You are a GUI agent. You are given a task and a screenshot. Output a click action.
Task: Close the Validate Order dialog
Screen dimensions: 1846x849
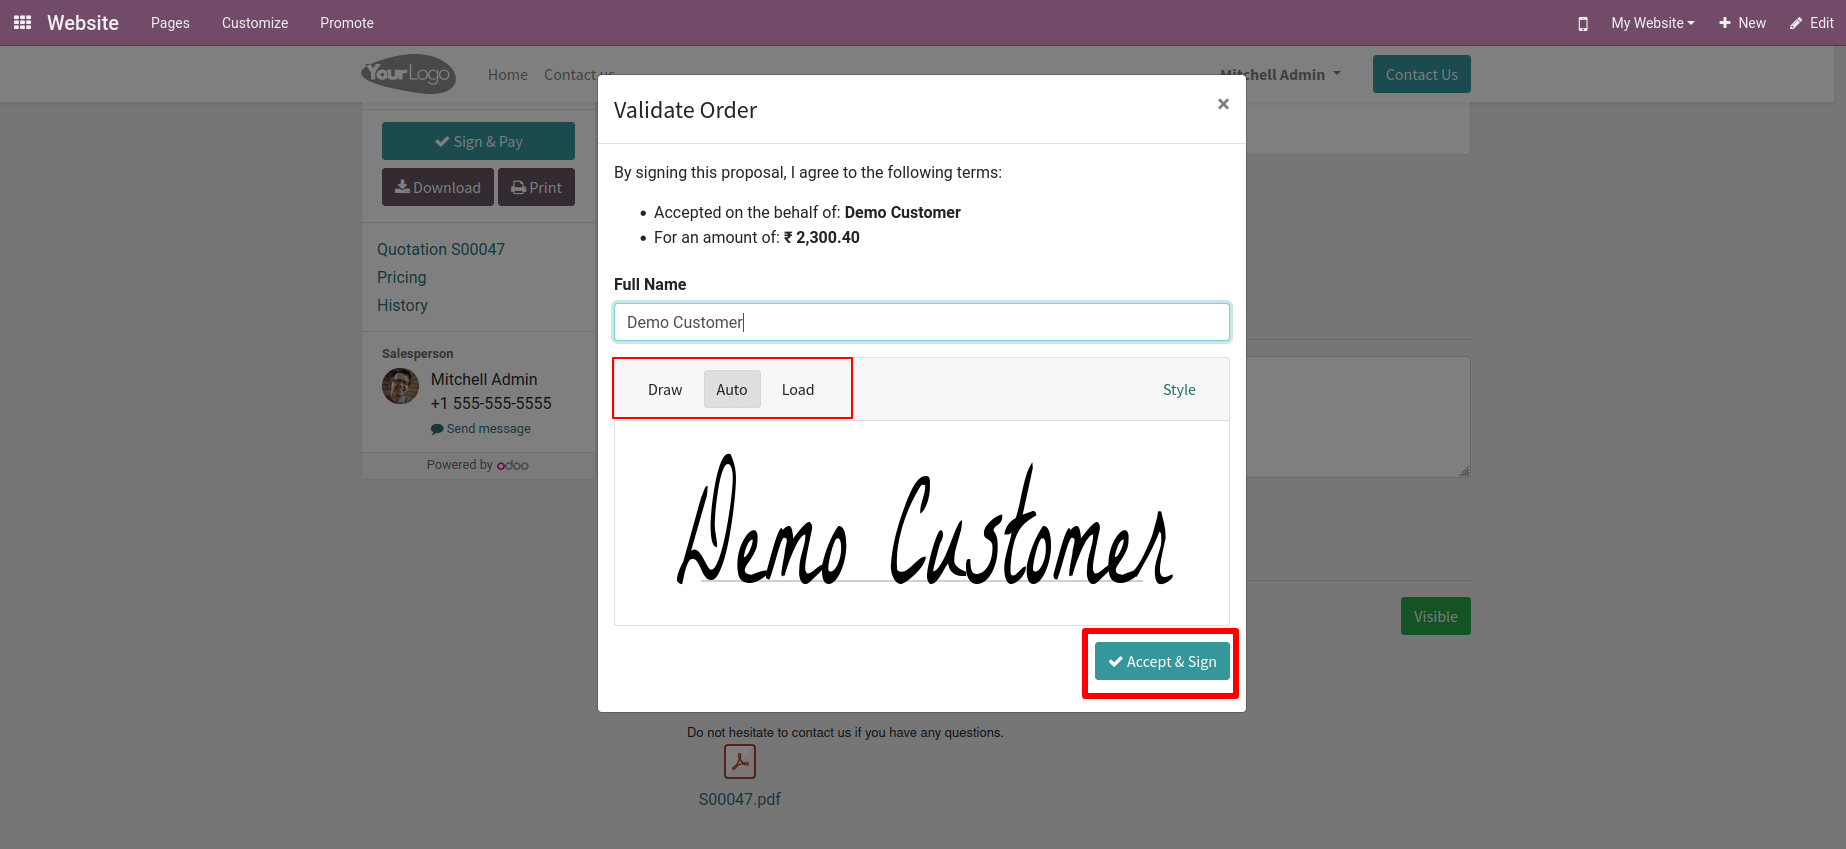[1223, 104]
